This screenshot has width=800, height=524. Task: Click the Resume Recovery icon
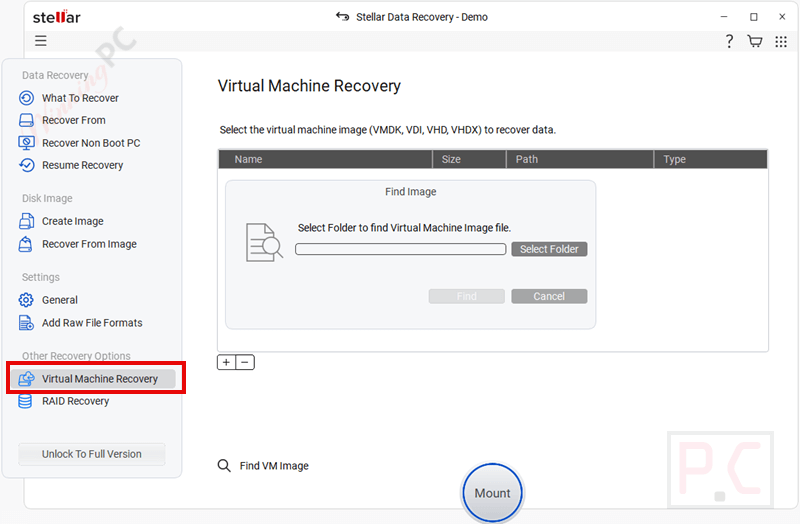point(27,165)
